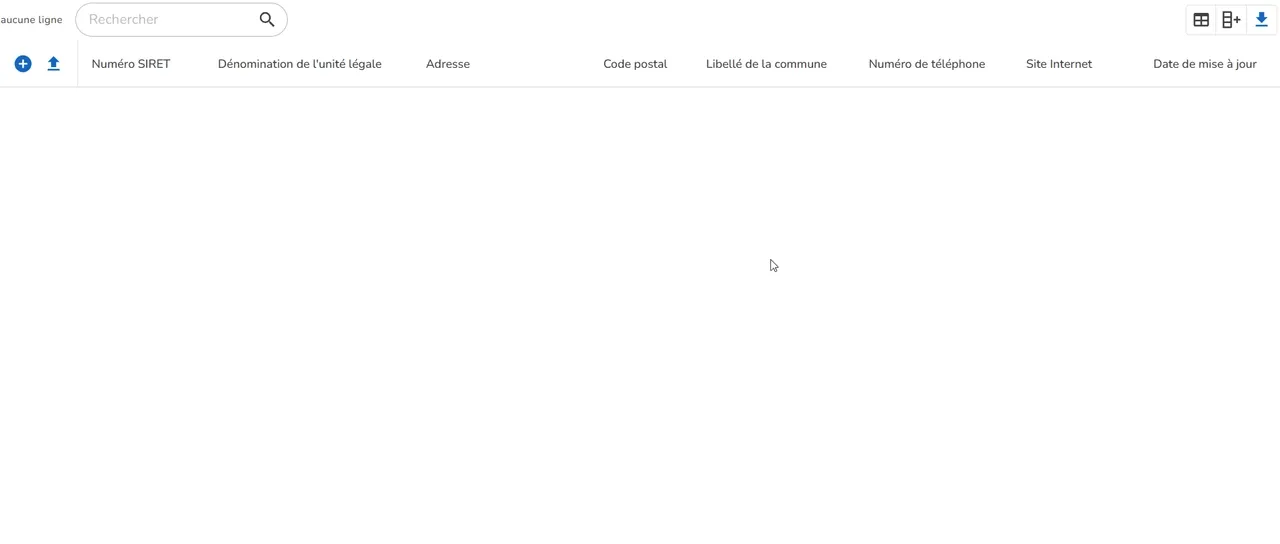Add a new row with the plus icon
The width and height of the screenshot is (1280, 544).
coord(23,64)
